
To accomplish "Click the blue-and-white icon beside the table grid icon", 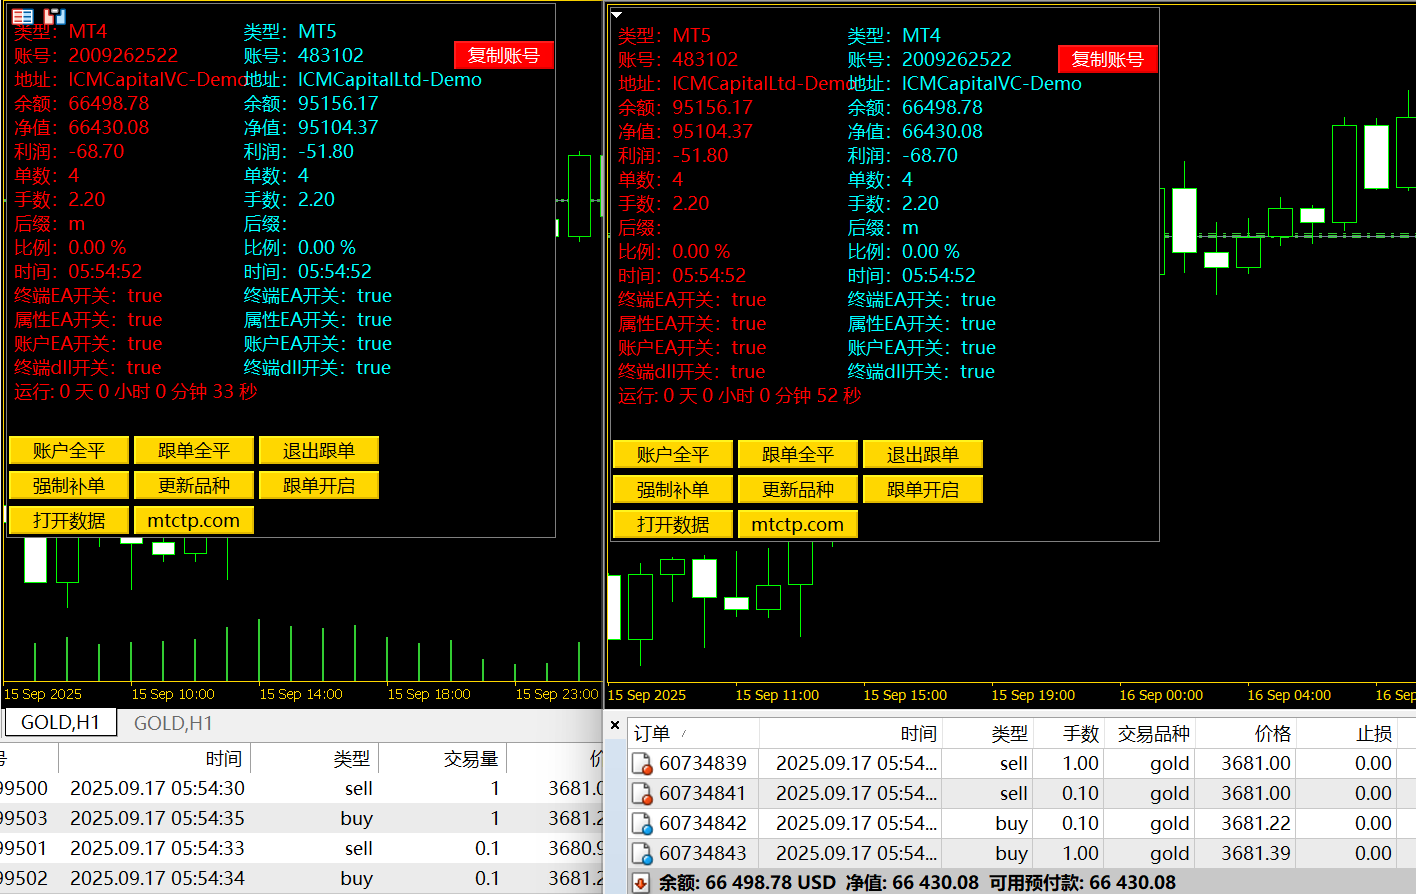I will coord(54,16).
